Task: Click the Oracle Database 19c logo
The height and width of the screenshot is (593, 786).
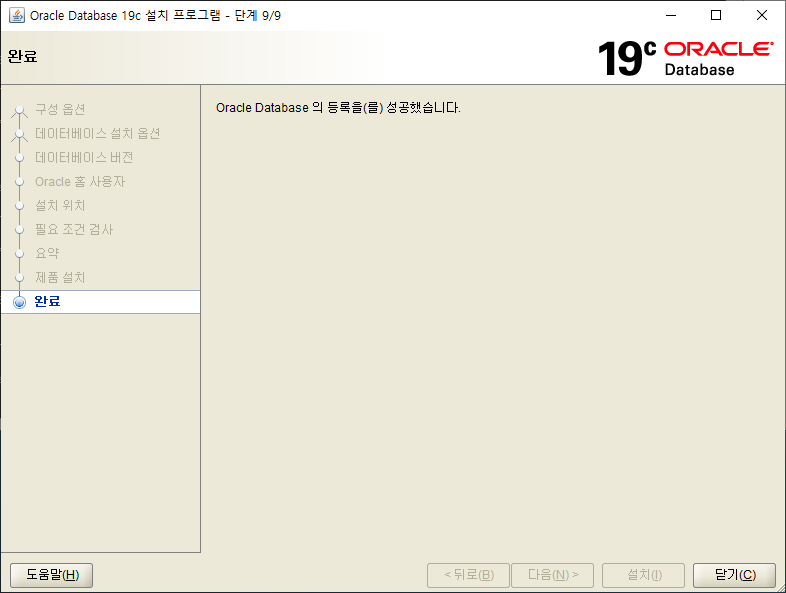Action: (x=685, y=58)
